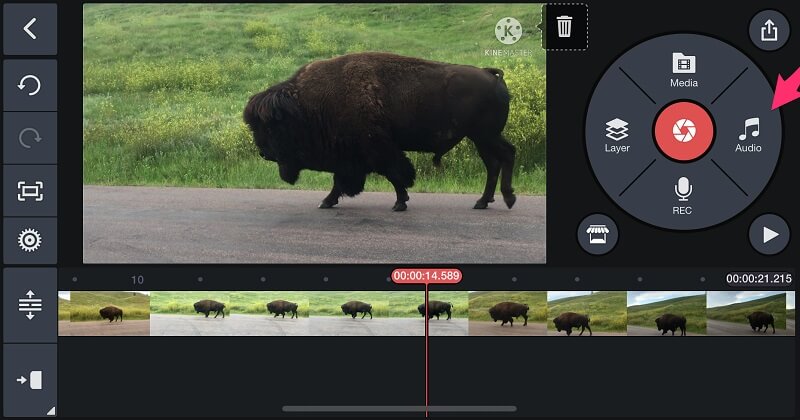The height and width of the screenshot is (420, 800).
Task: Select the first bison clip thumbnail
Action: (x=104, y=312)
